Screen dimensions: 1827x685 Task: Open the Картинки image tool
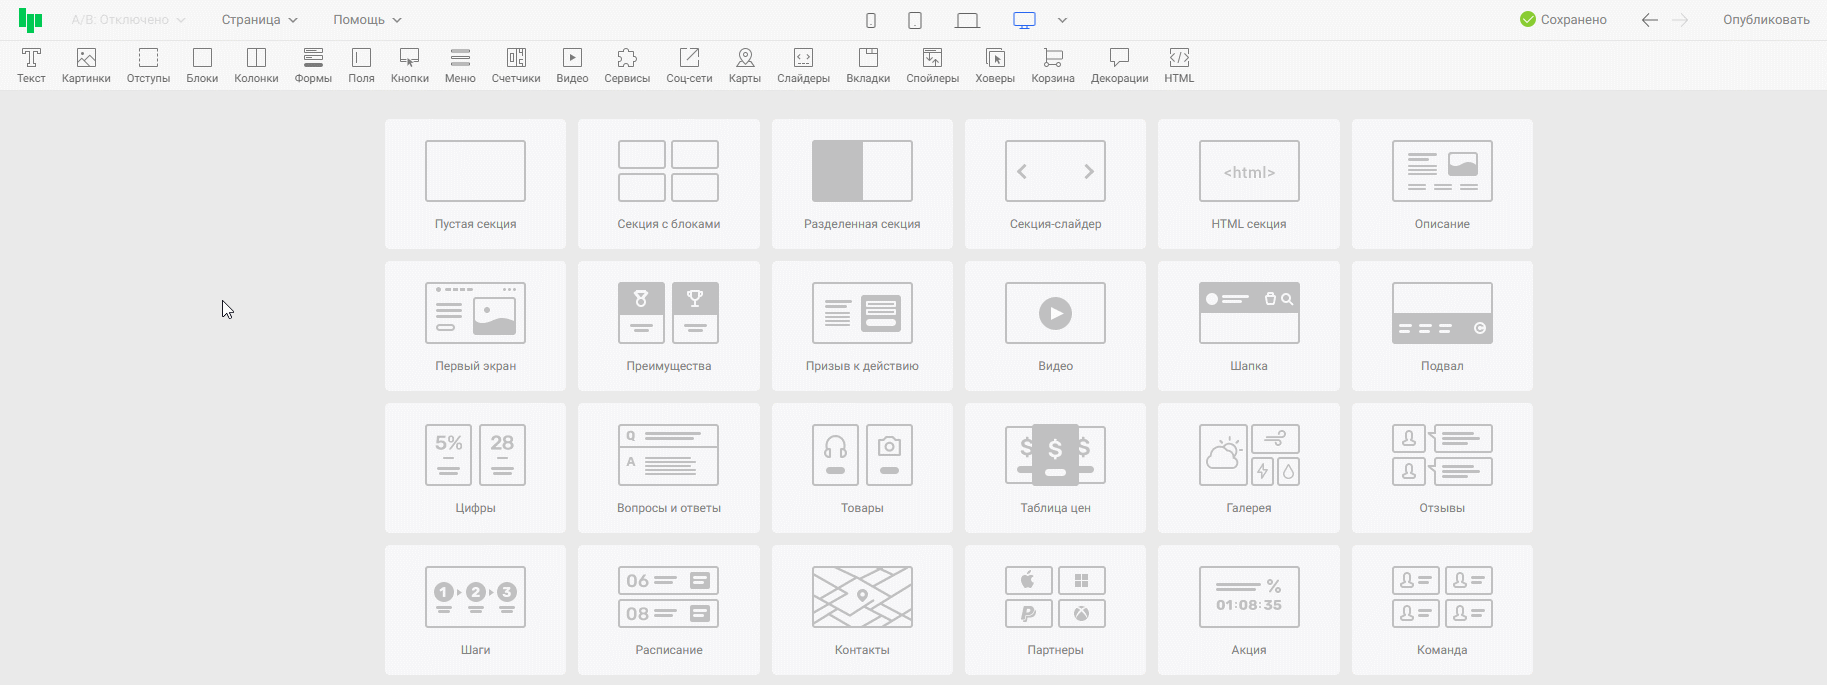(86, 66)
